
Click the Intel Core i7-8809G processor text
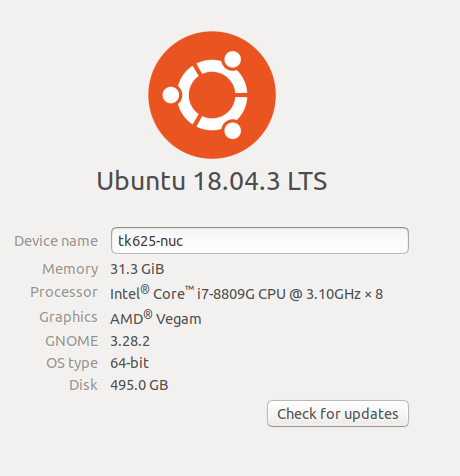[x=246, y=293]
